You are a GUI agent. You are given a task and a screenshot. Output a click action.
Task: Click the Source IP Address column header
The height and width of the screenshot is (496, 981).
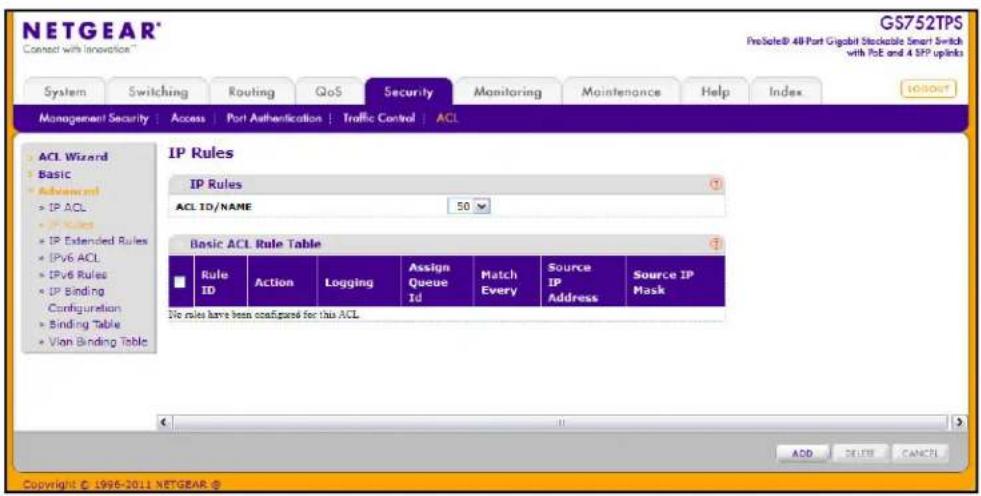(583, 282)
